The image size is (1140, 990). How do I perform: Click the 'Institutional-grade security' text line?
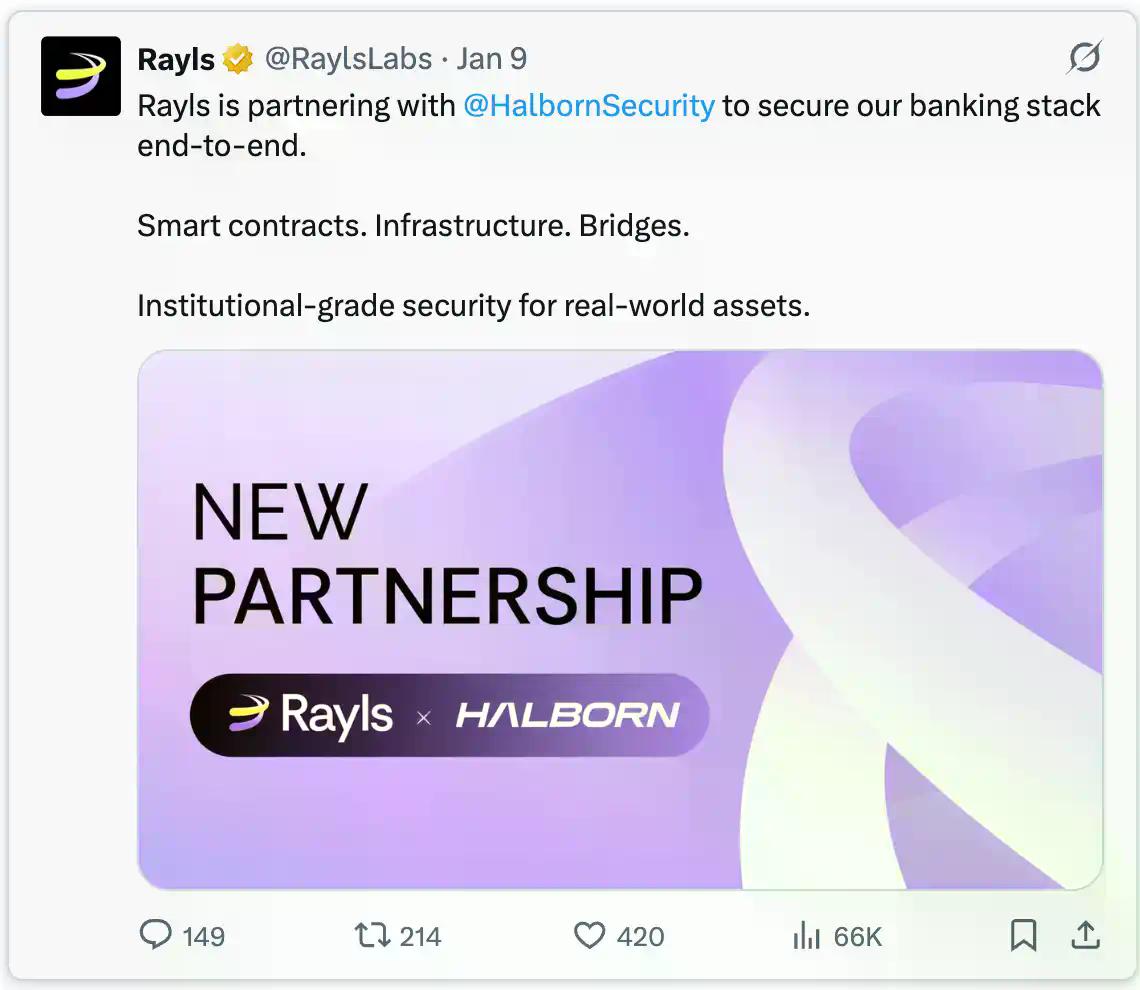[x=473, y=305]
